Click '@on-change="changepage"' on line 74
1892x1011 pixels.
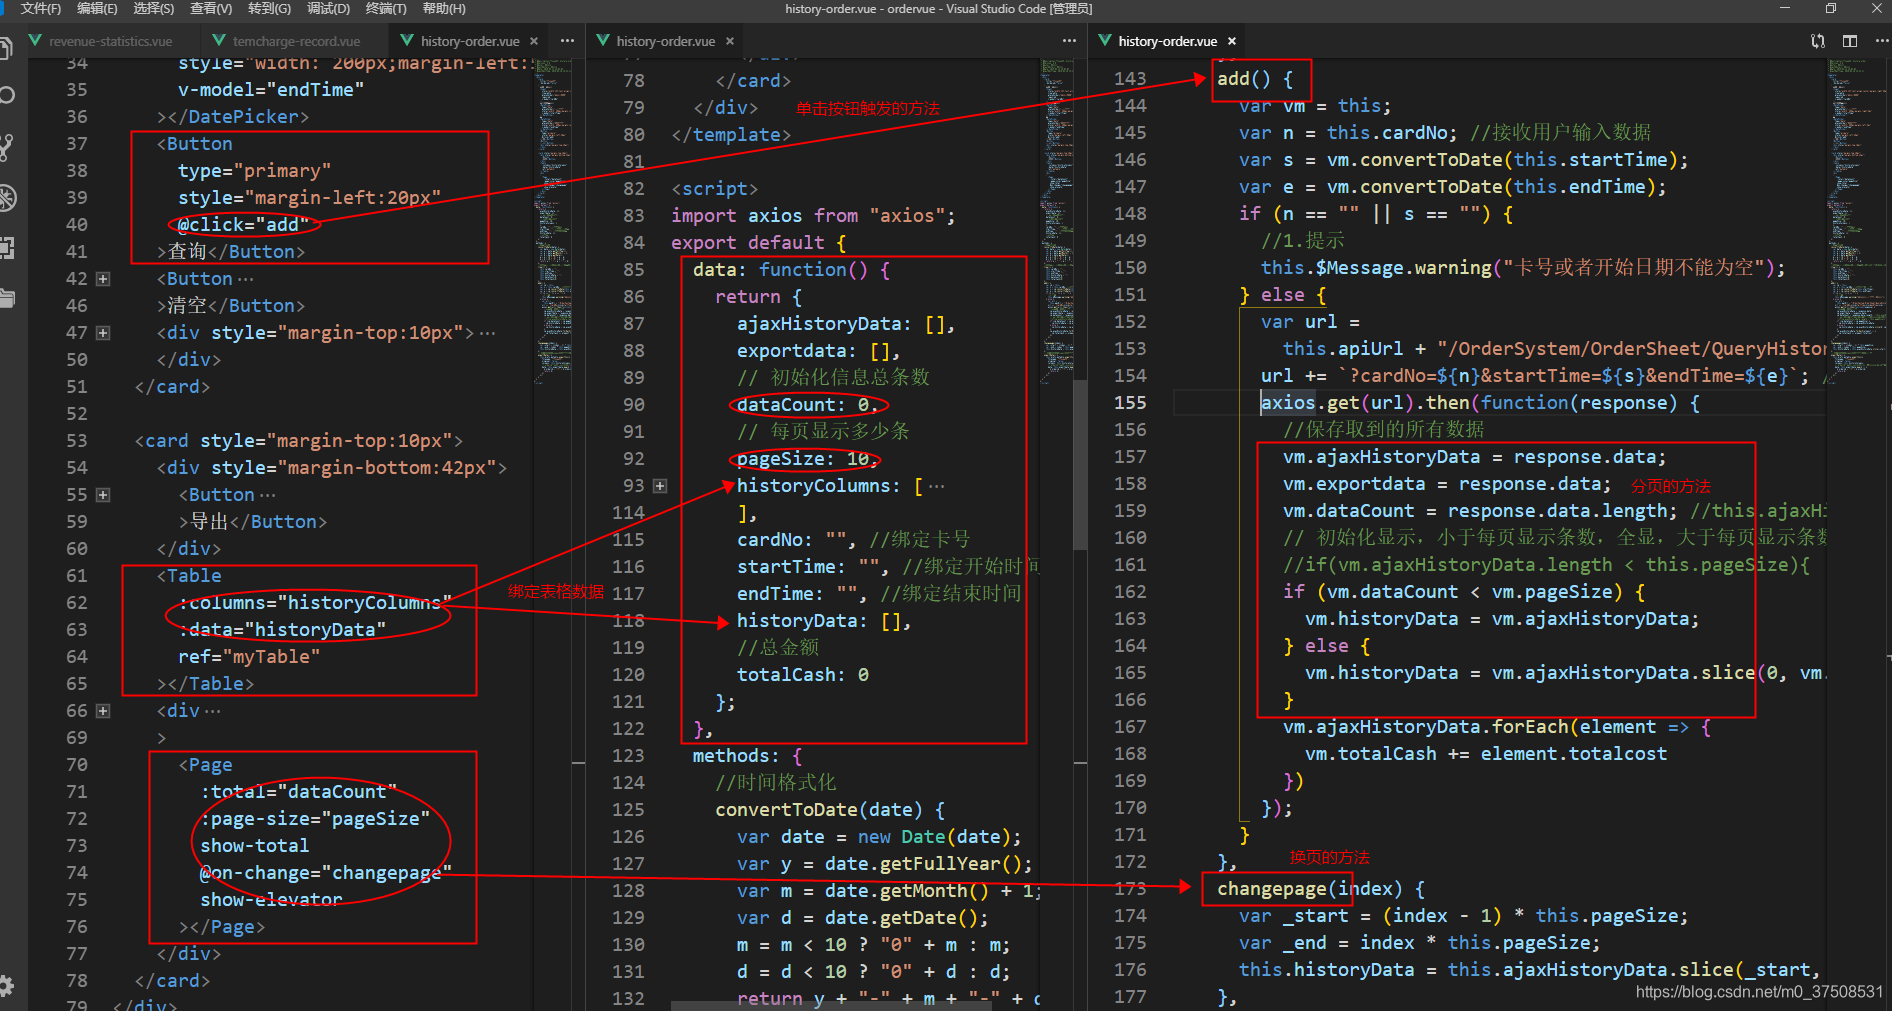pos(326,873)
